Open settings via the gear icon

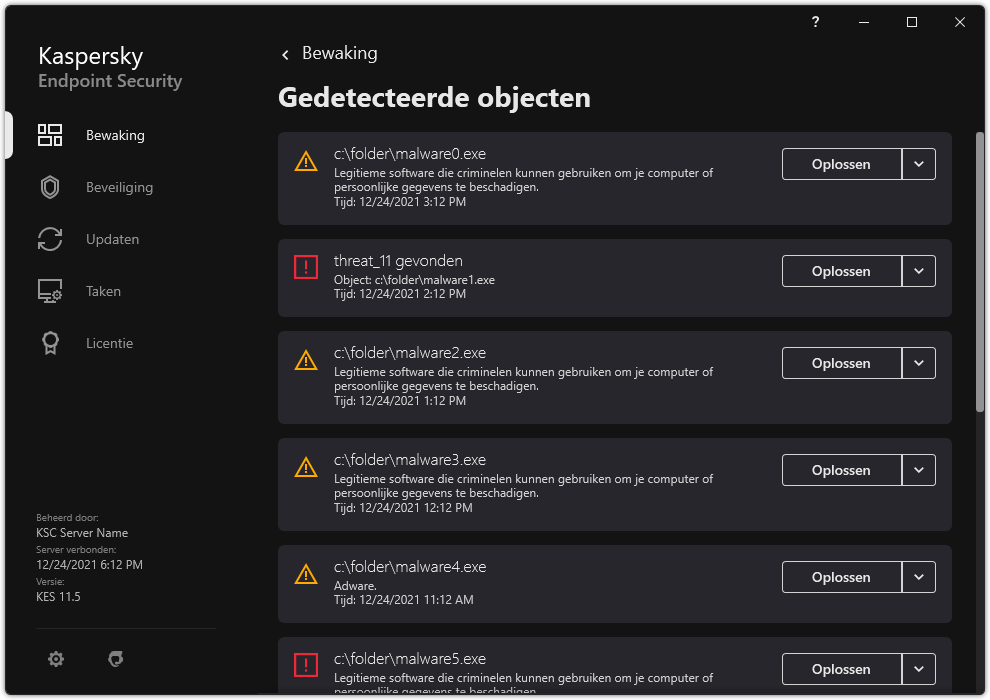pyautogui.click(x=55, y=659)
